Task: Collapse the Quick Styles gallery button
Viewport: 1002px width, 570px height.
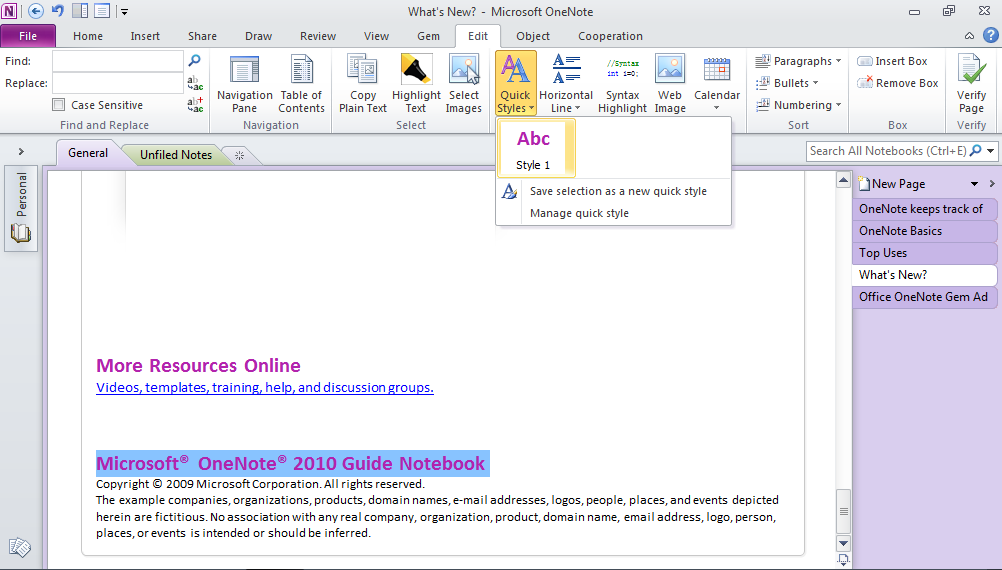Action: tap(515, 84)
